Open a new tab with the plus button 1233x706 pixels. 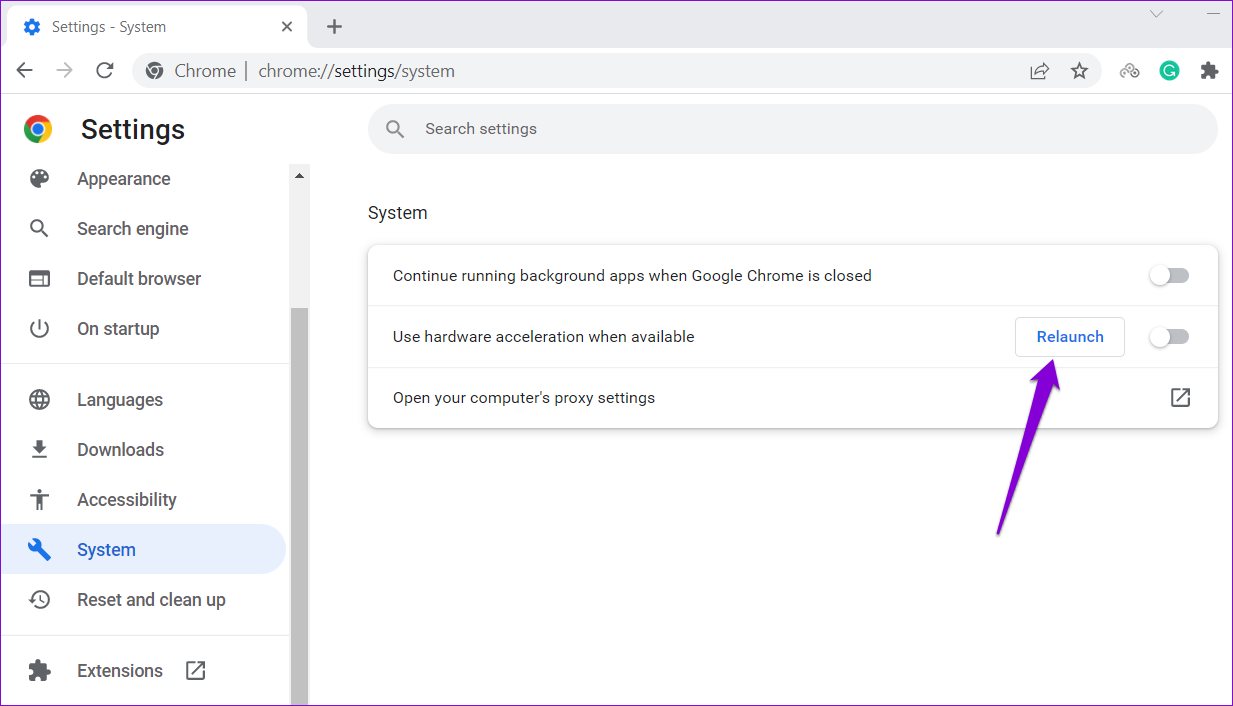click(x=334, y=27)
